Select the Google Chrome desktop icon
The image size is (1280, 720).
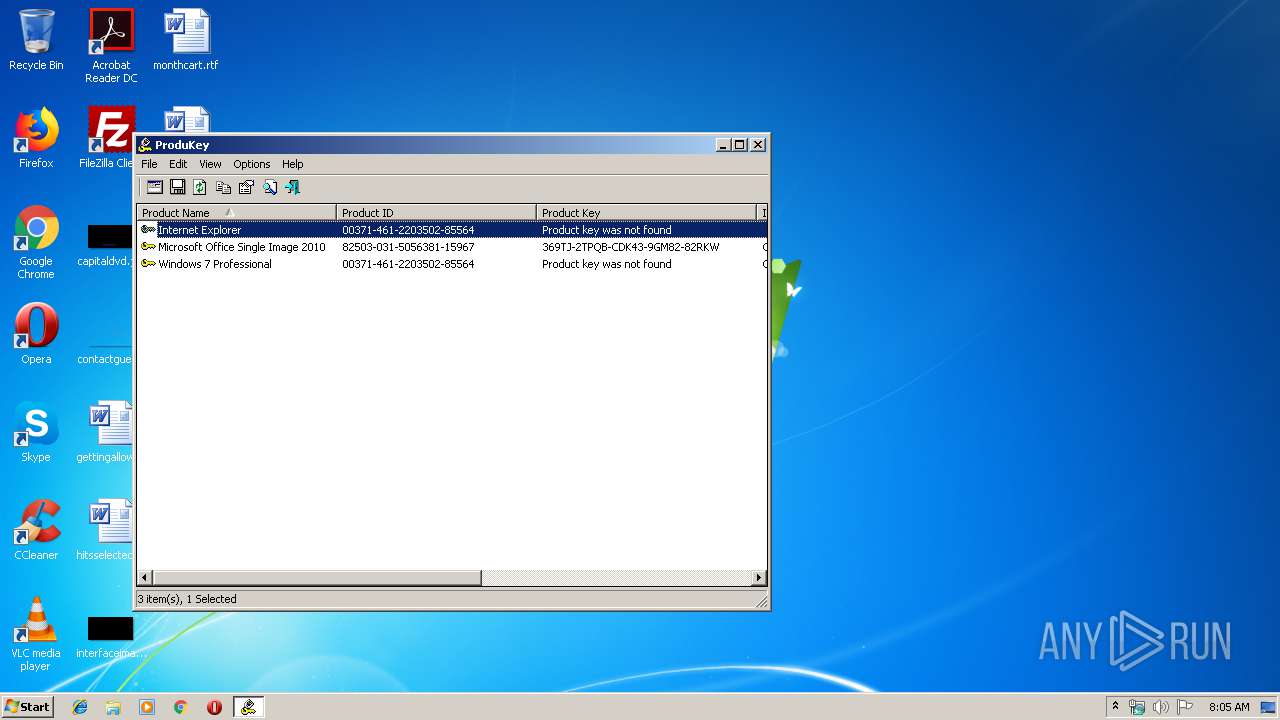pos(36,242)
